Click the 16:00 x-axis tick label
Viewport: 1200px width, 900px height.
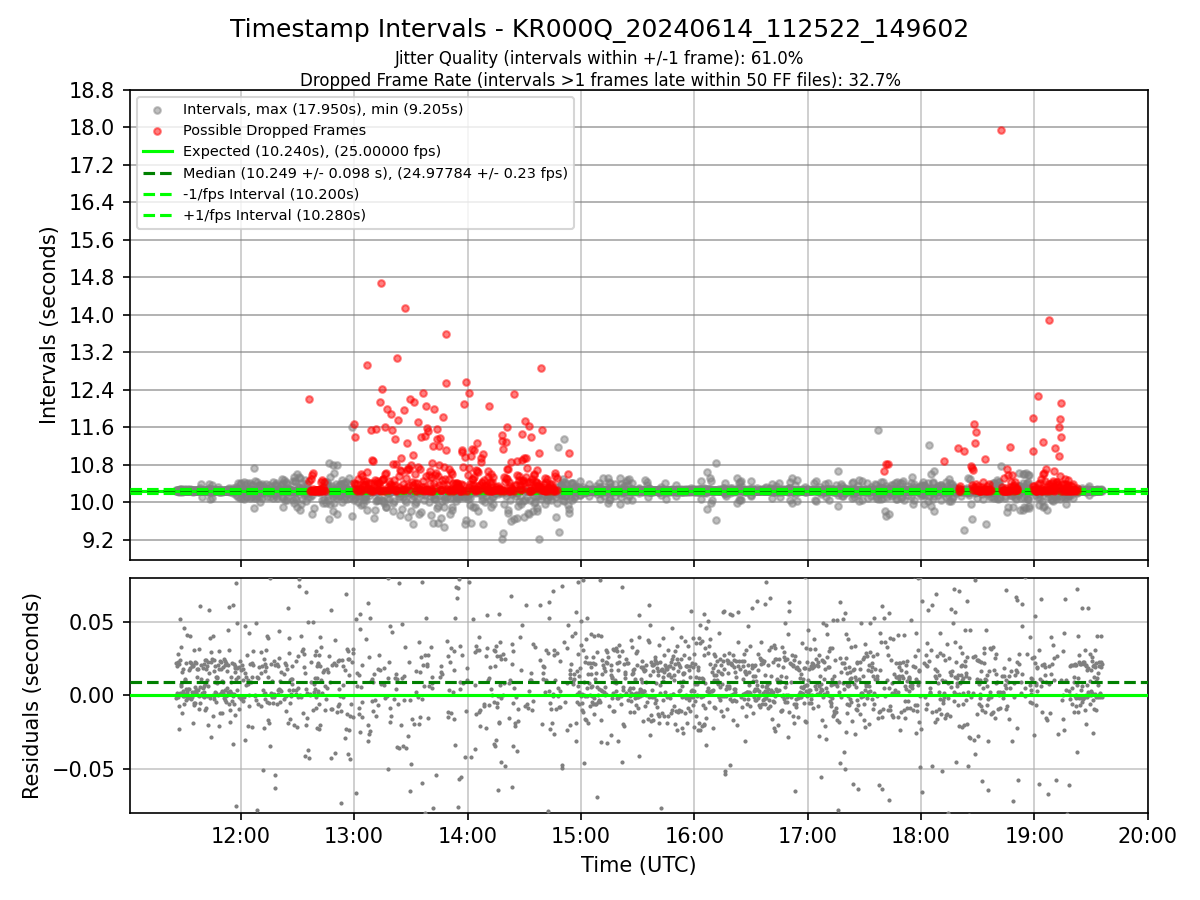[694, 835]
